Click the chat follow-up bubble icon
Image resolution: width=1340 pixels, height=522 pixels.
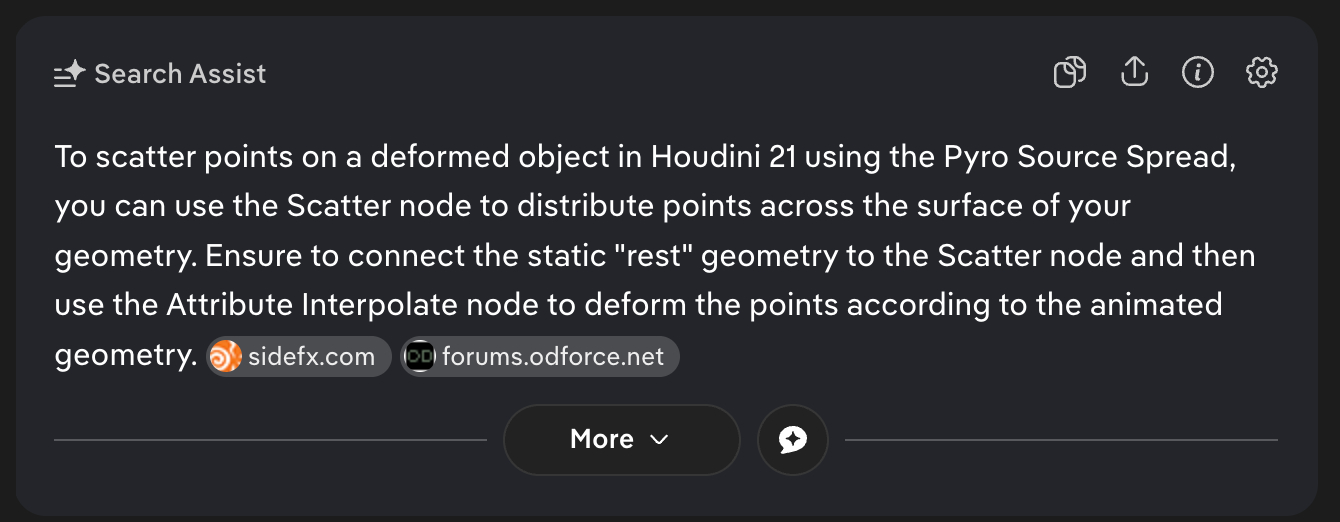793,439
